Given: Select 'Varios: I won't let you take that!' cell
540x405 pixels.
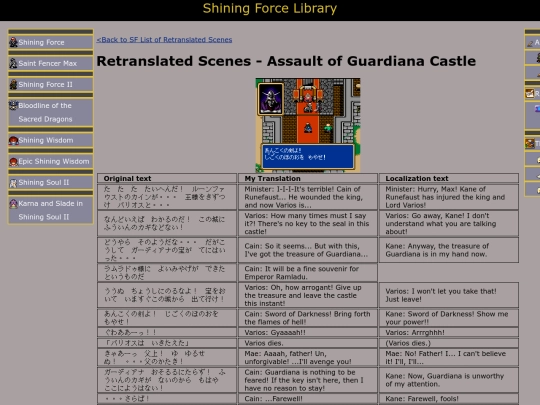Looking at the screenshot, I should point(449,295).
